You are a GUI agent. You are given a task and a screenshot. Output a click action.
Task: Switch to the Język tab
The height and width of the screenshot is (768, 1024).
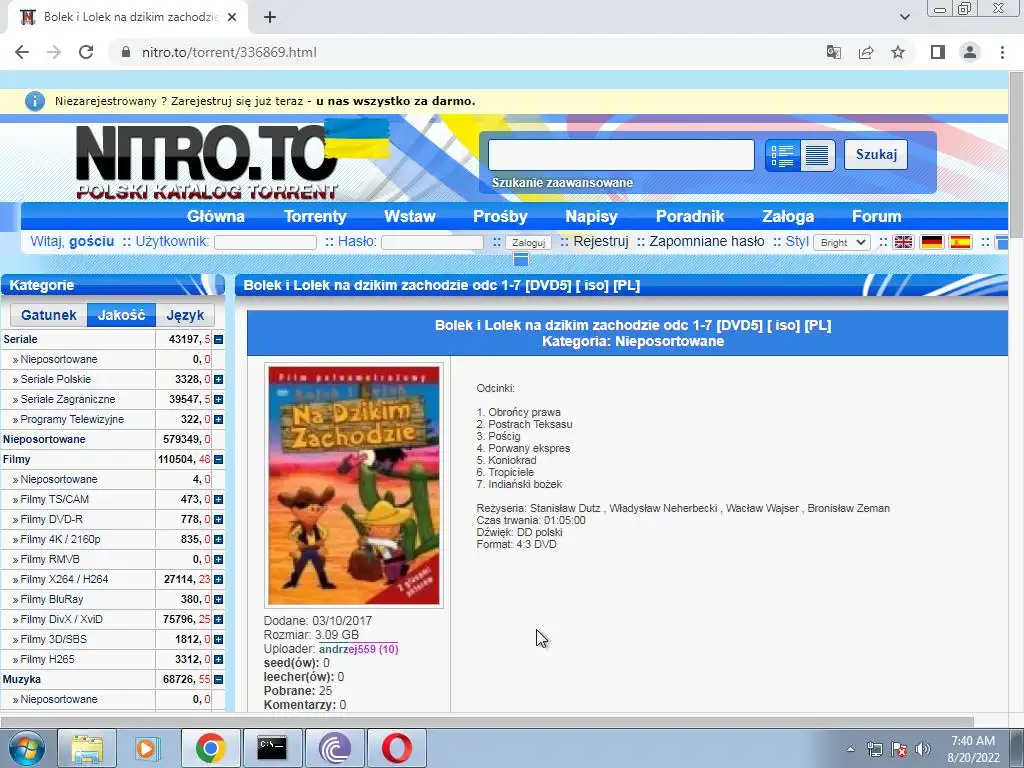(185, 315)
